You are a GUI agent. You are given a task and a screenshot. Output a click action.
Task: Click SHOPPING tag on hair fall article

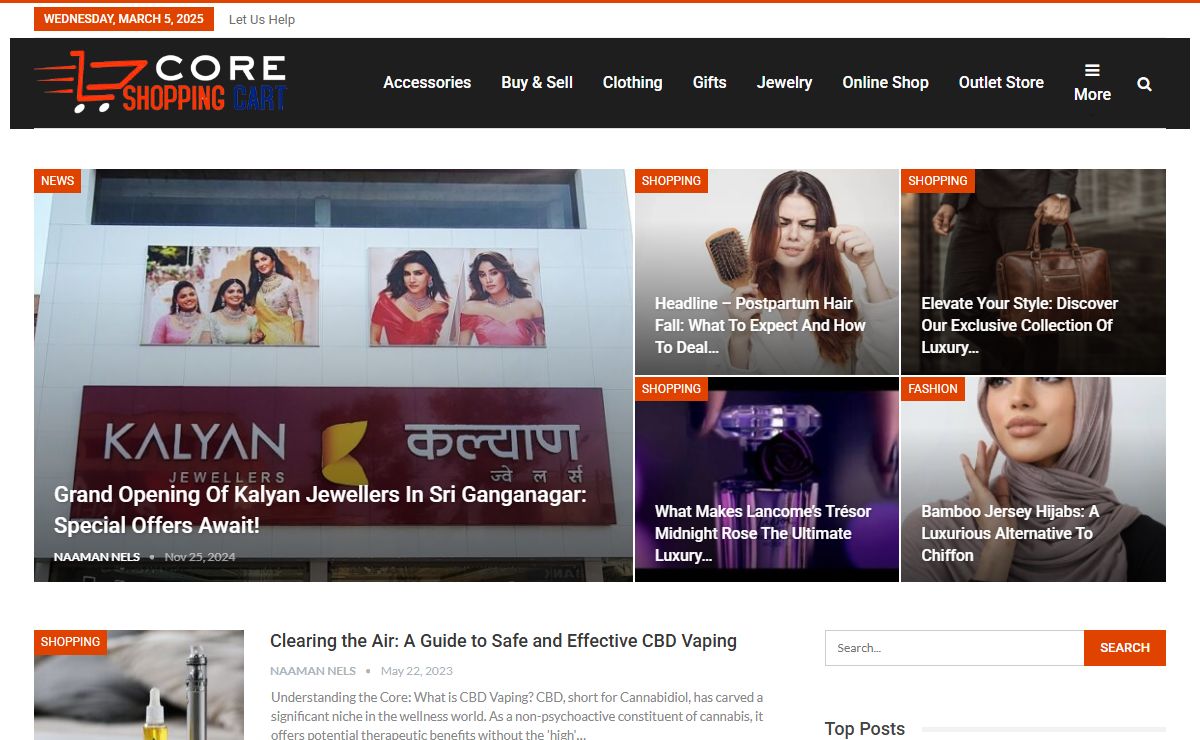(x=671, y=181)
